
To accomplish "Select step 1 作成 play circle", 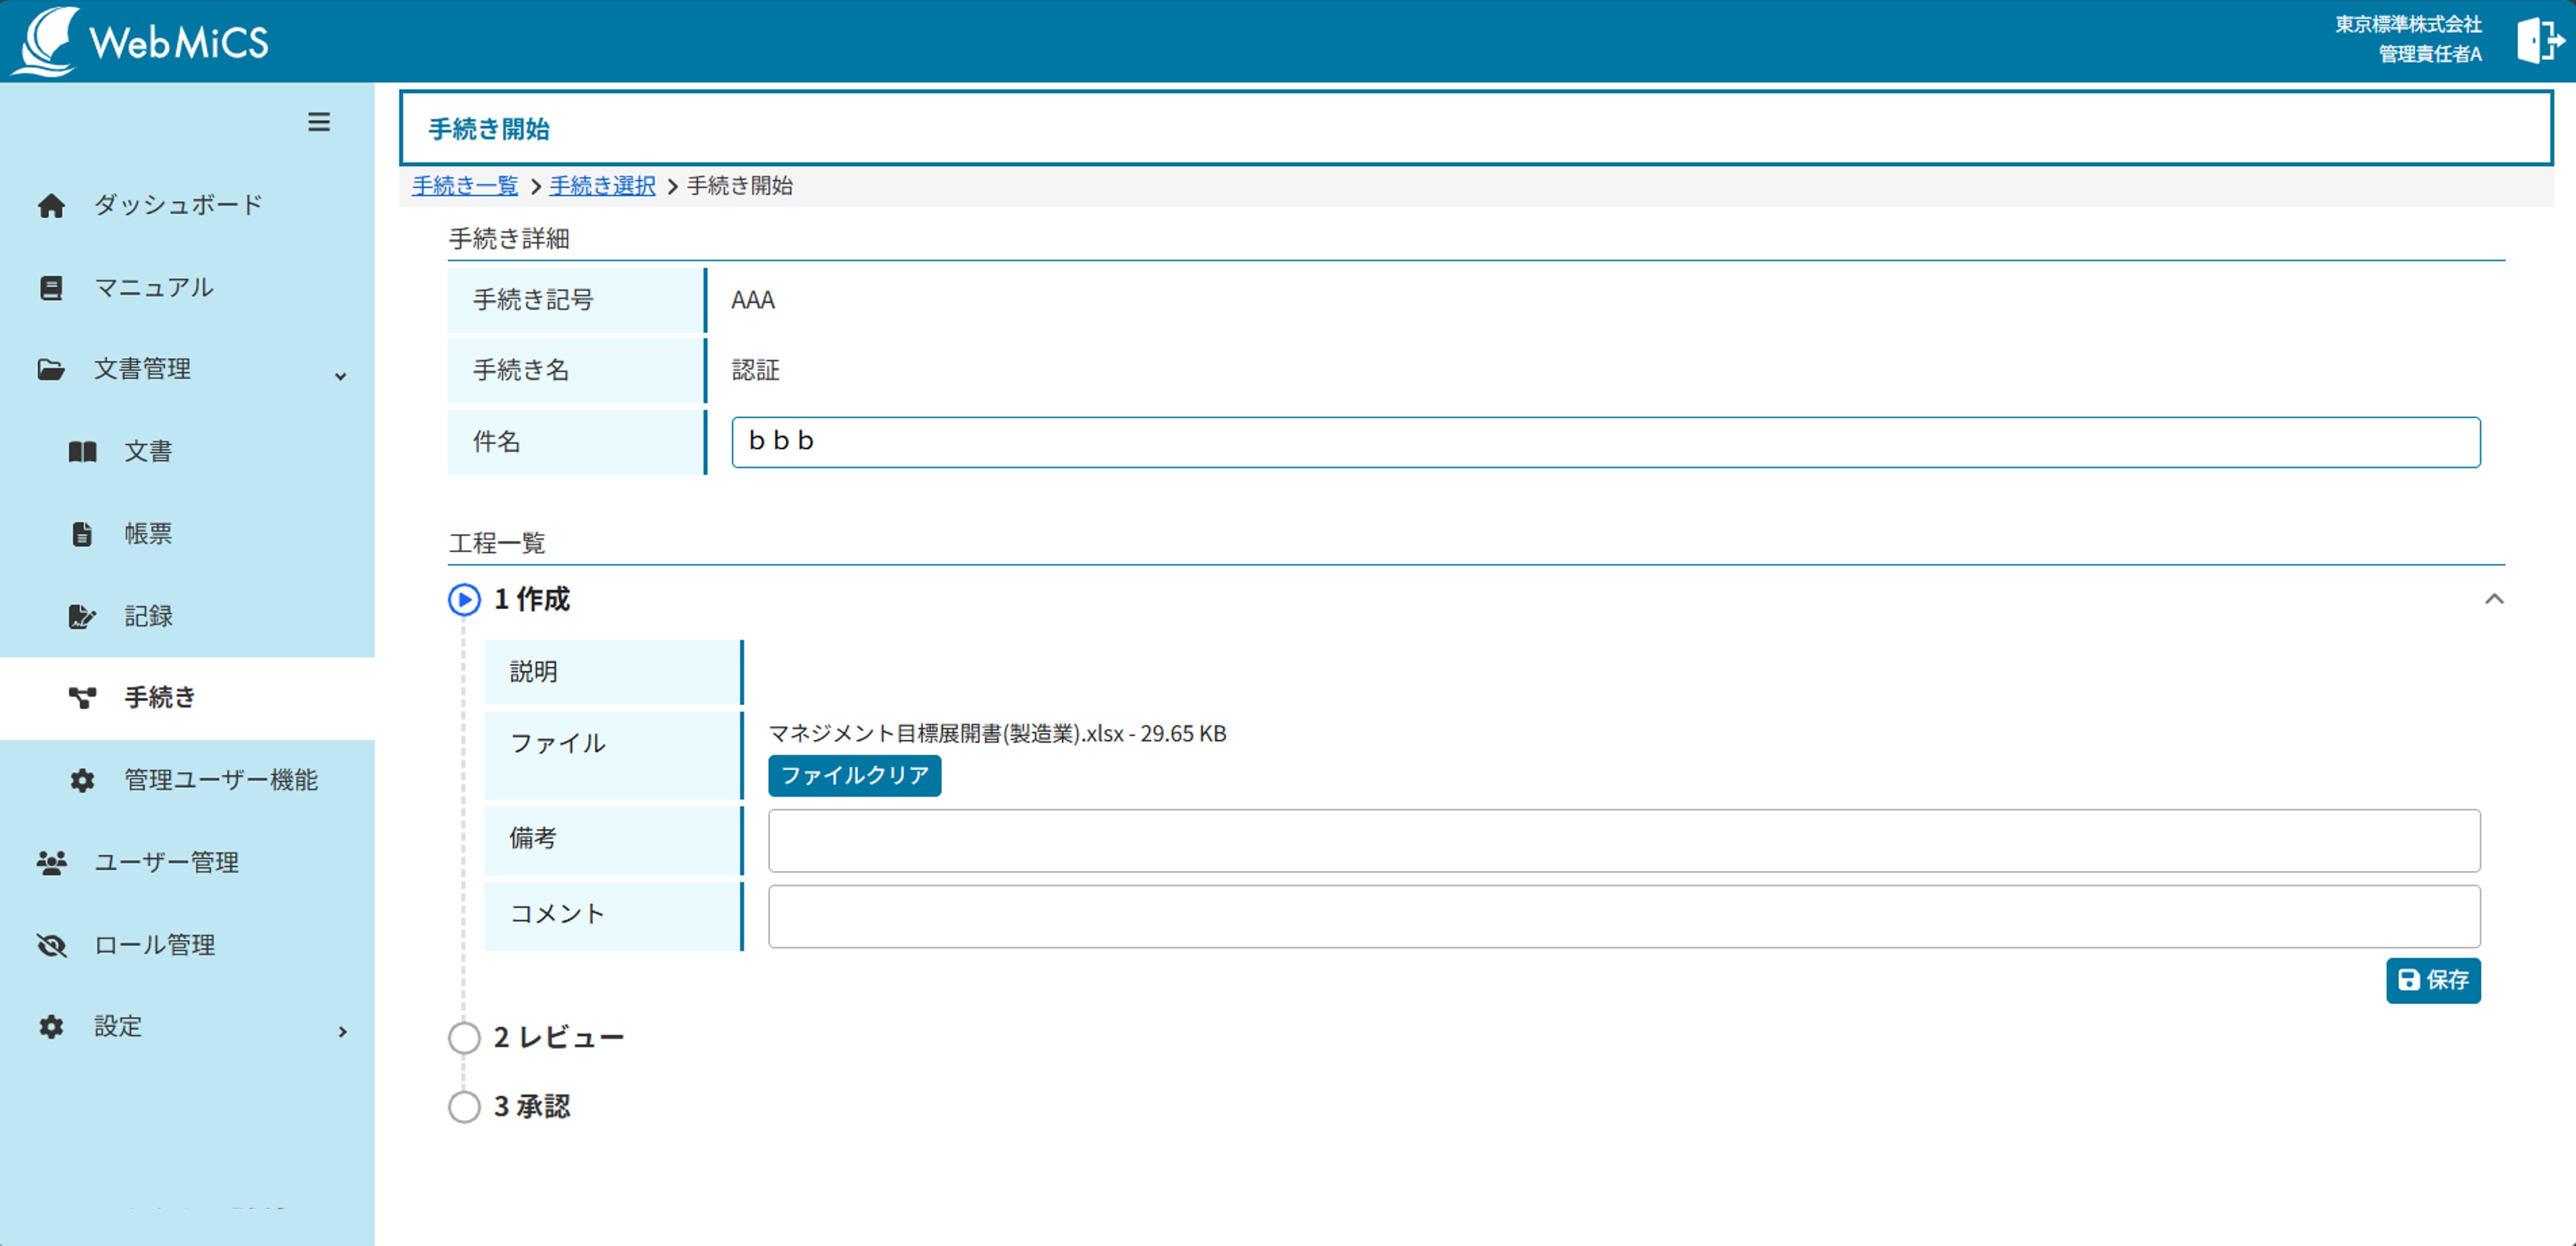I will point(464,600).
